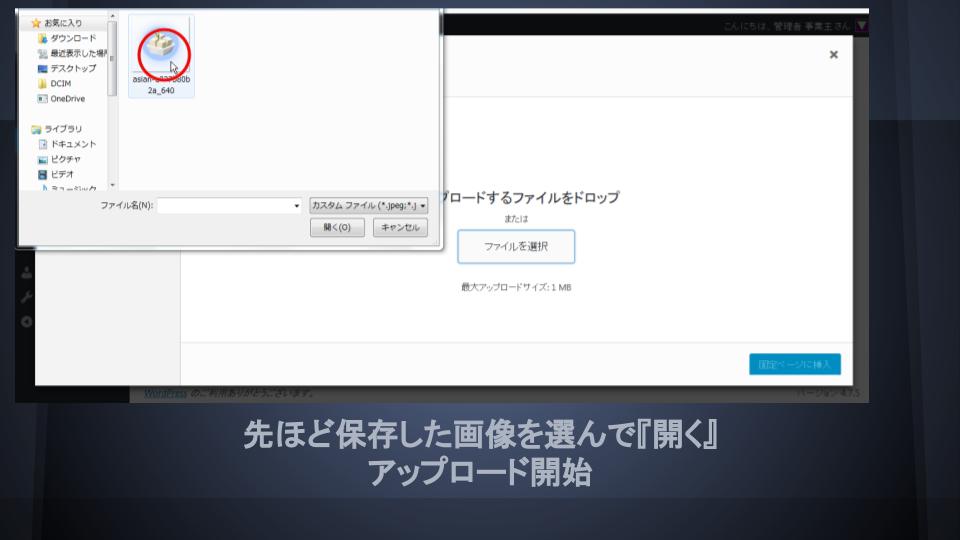Click the 固定ページに挿入 button
Screen dimensions: 960x540
794,364
